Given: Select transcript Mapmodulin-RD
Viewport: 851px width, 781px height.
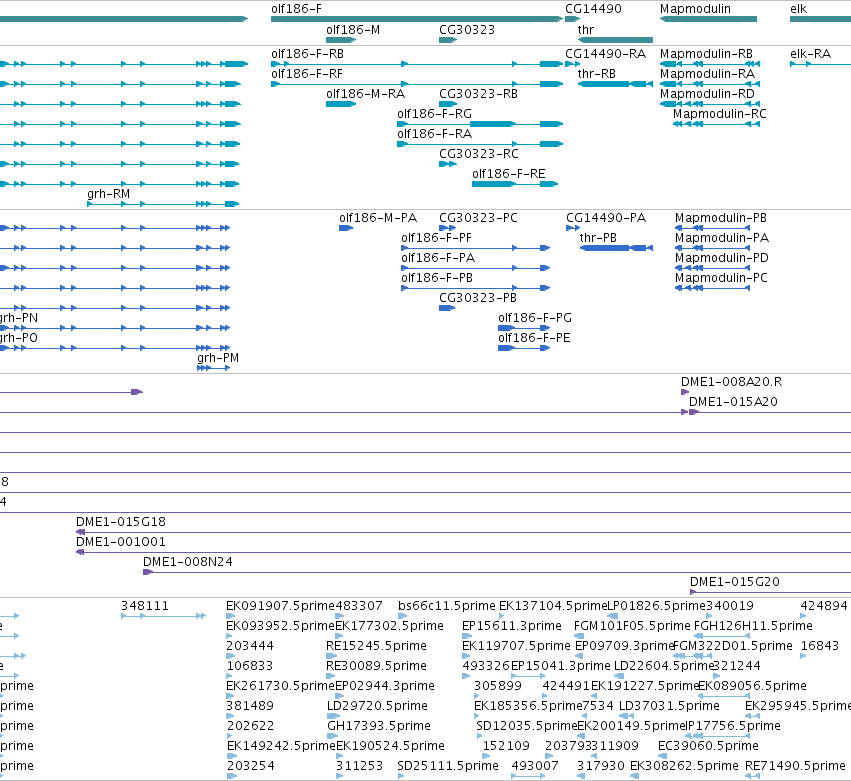Looking at the screenshot, I should tap(710, 104).
